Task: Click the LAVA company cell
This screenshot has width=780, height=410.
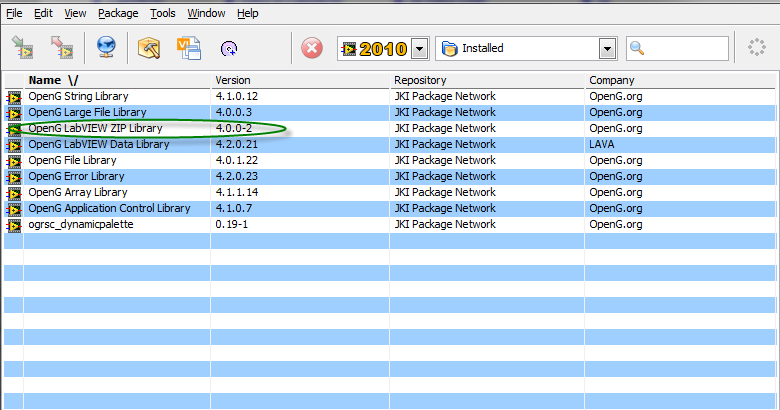Action: (602, 144)
